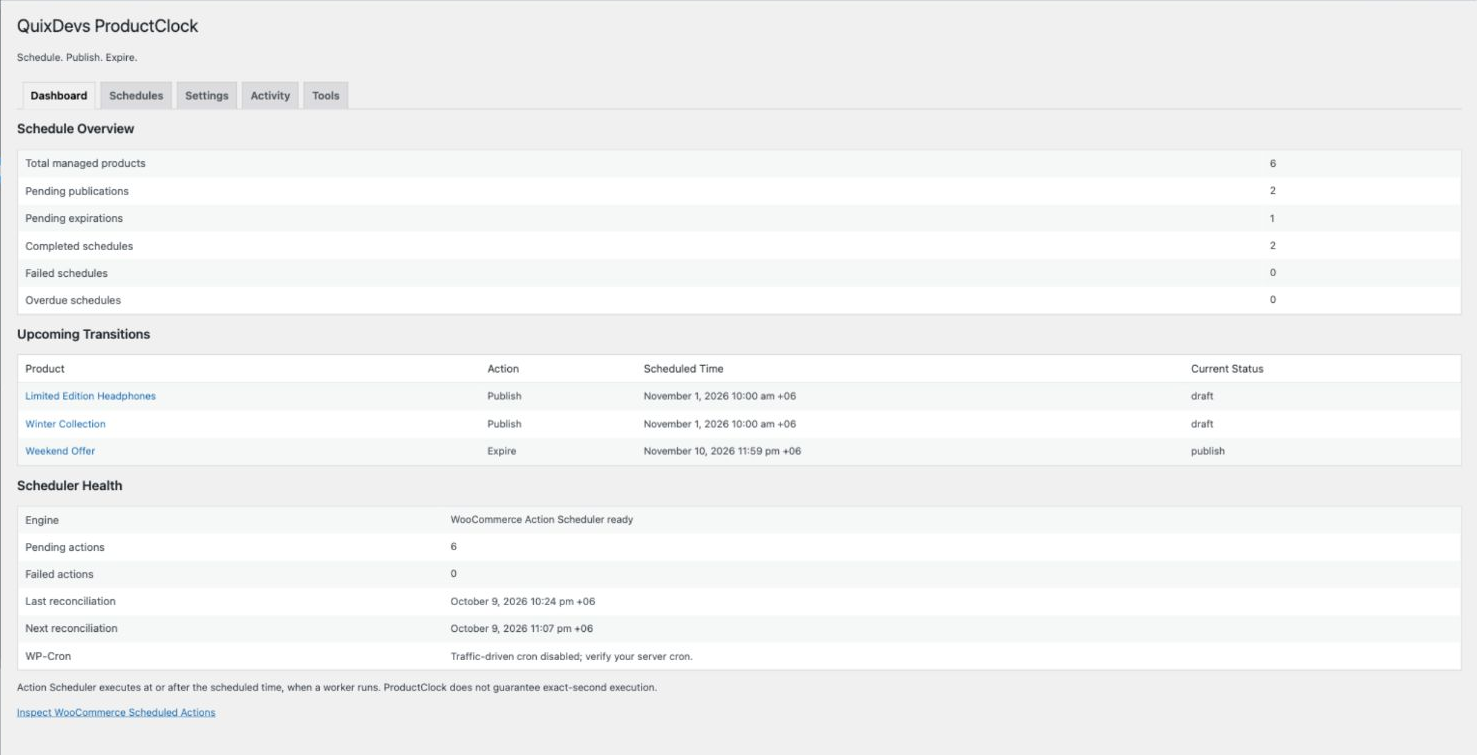Open the Schedules tab
1477x755 pixels.
tap(136, 96)
